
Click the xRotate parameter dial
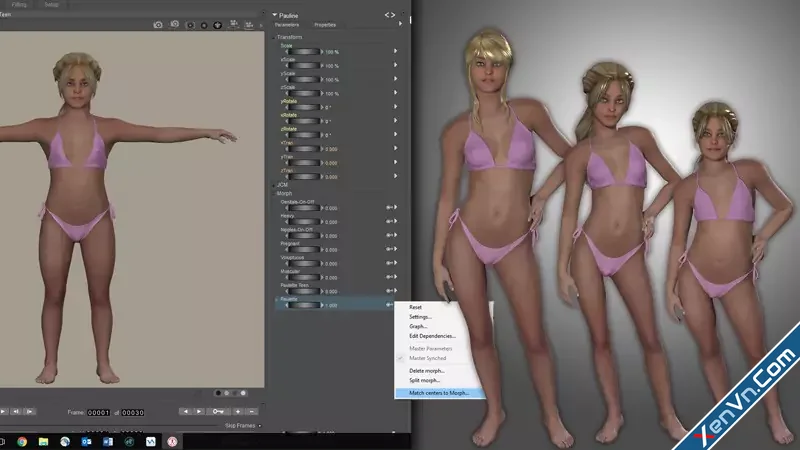[x=304, y=121]
